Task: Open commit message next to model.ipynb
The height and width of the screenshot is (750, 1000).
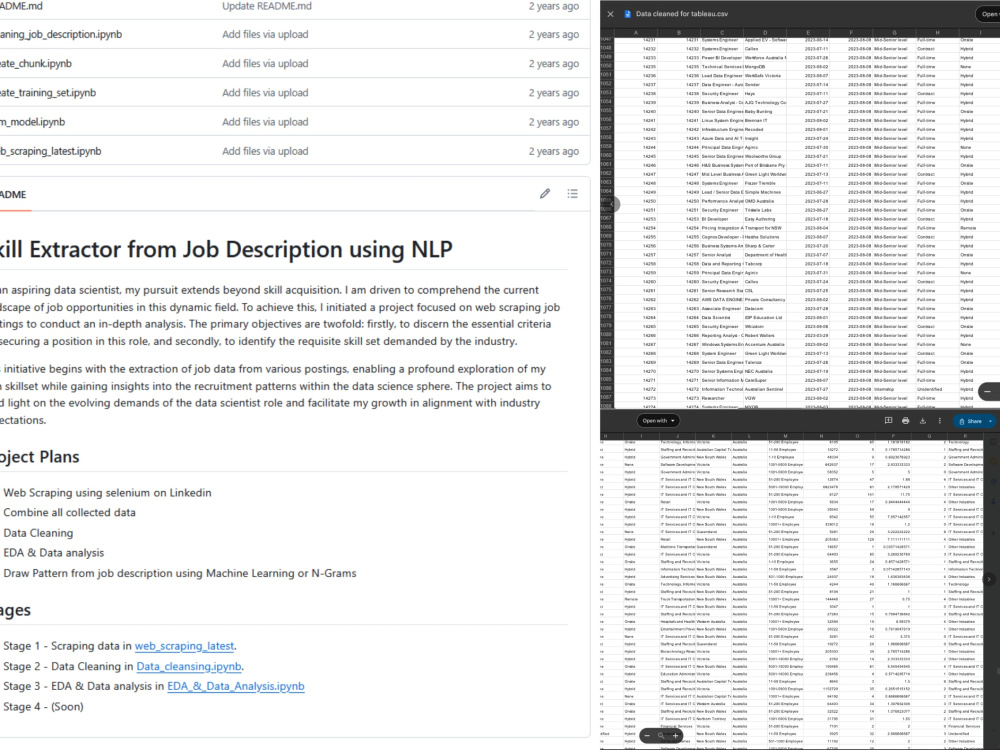Action: 265,122
